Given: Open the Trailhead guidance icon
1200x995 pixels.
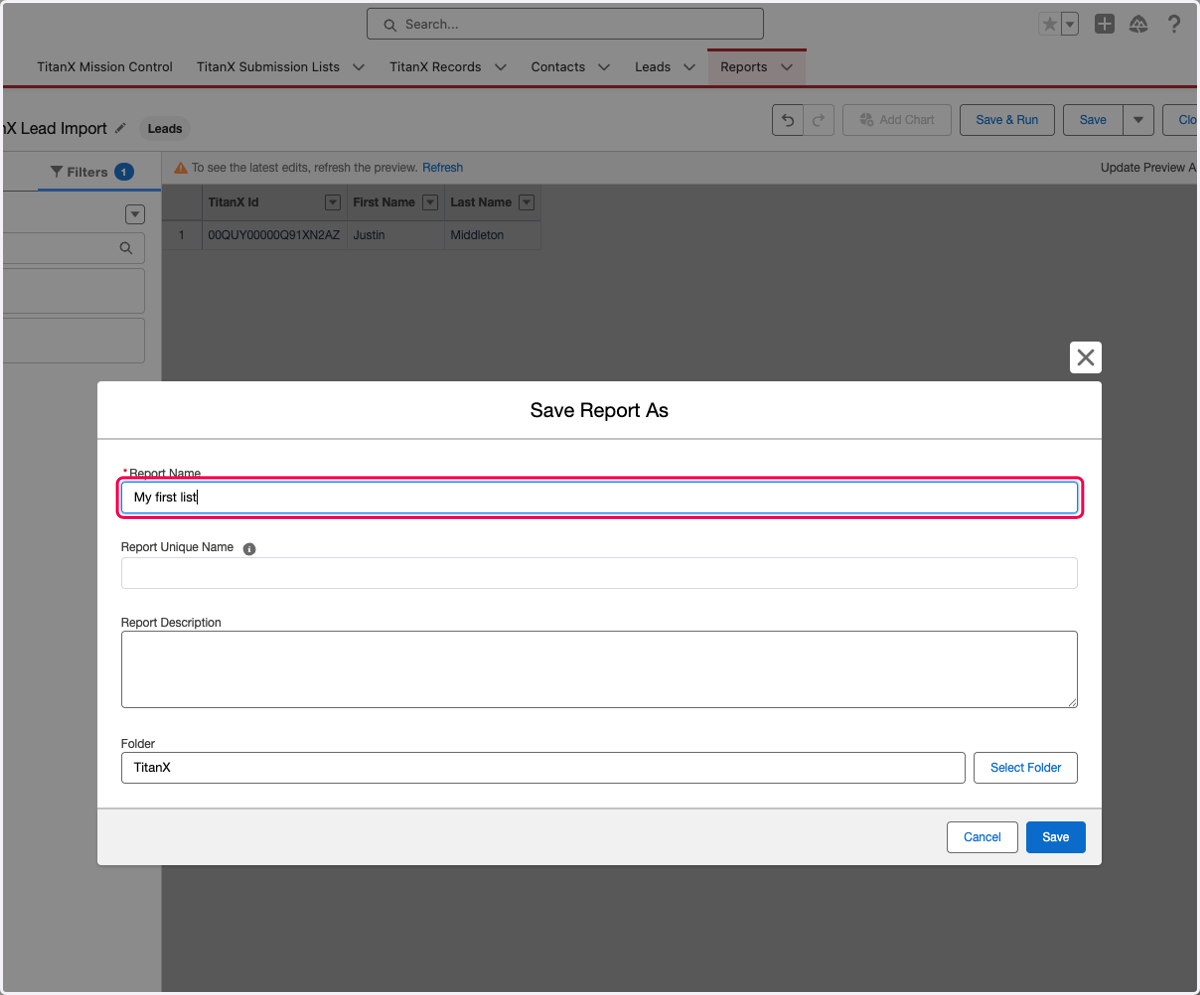Looking at the screenshot, I should 1138,24.
